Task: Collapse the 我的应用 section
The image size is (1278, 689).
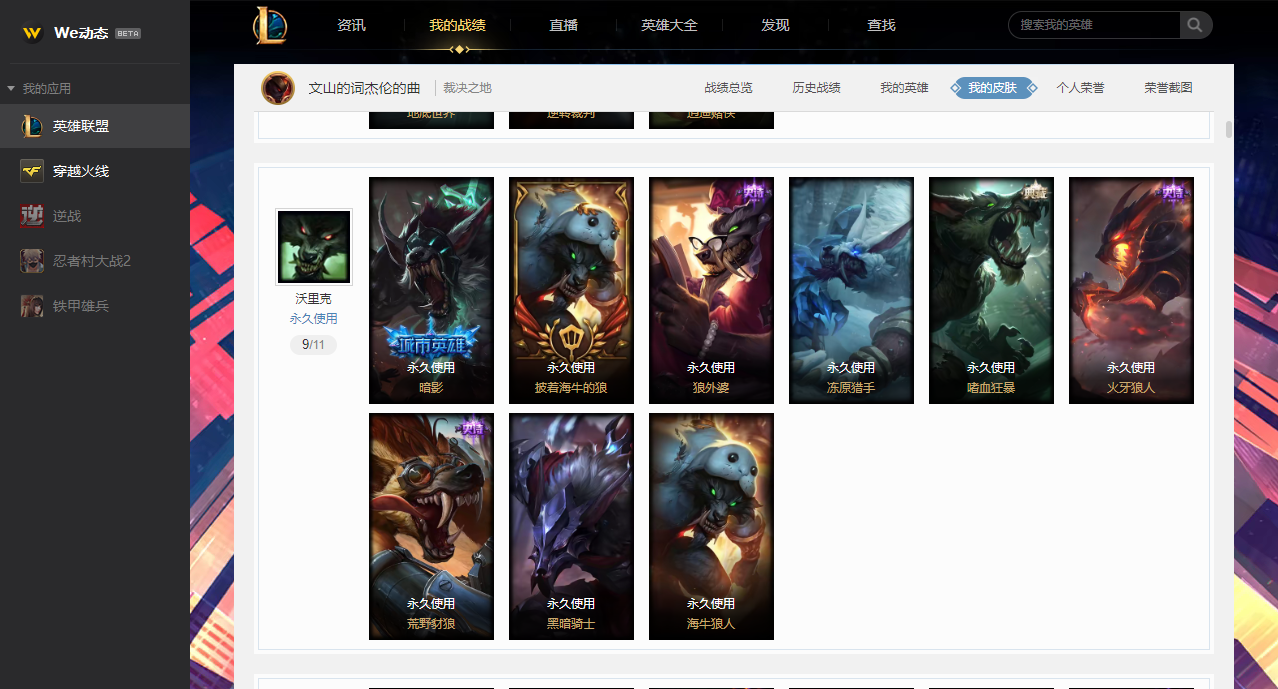Action: (11, 89)
